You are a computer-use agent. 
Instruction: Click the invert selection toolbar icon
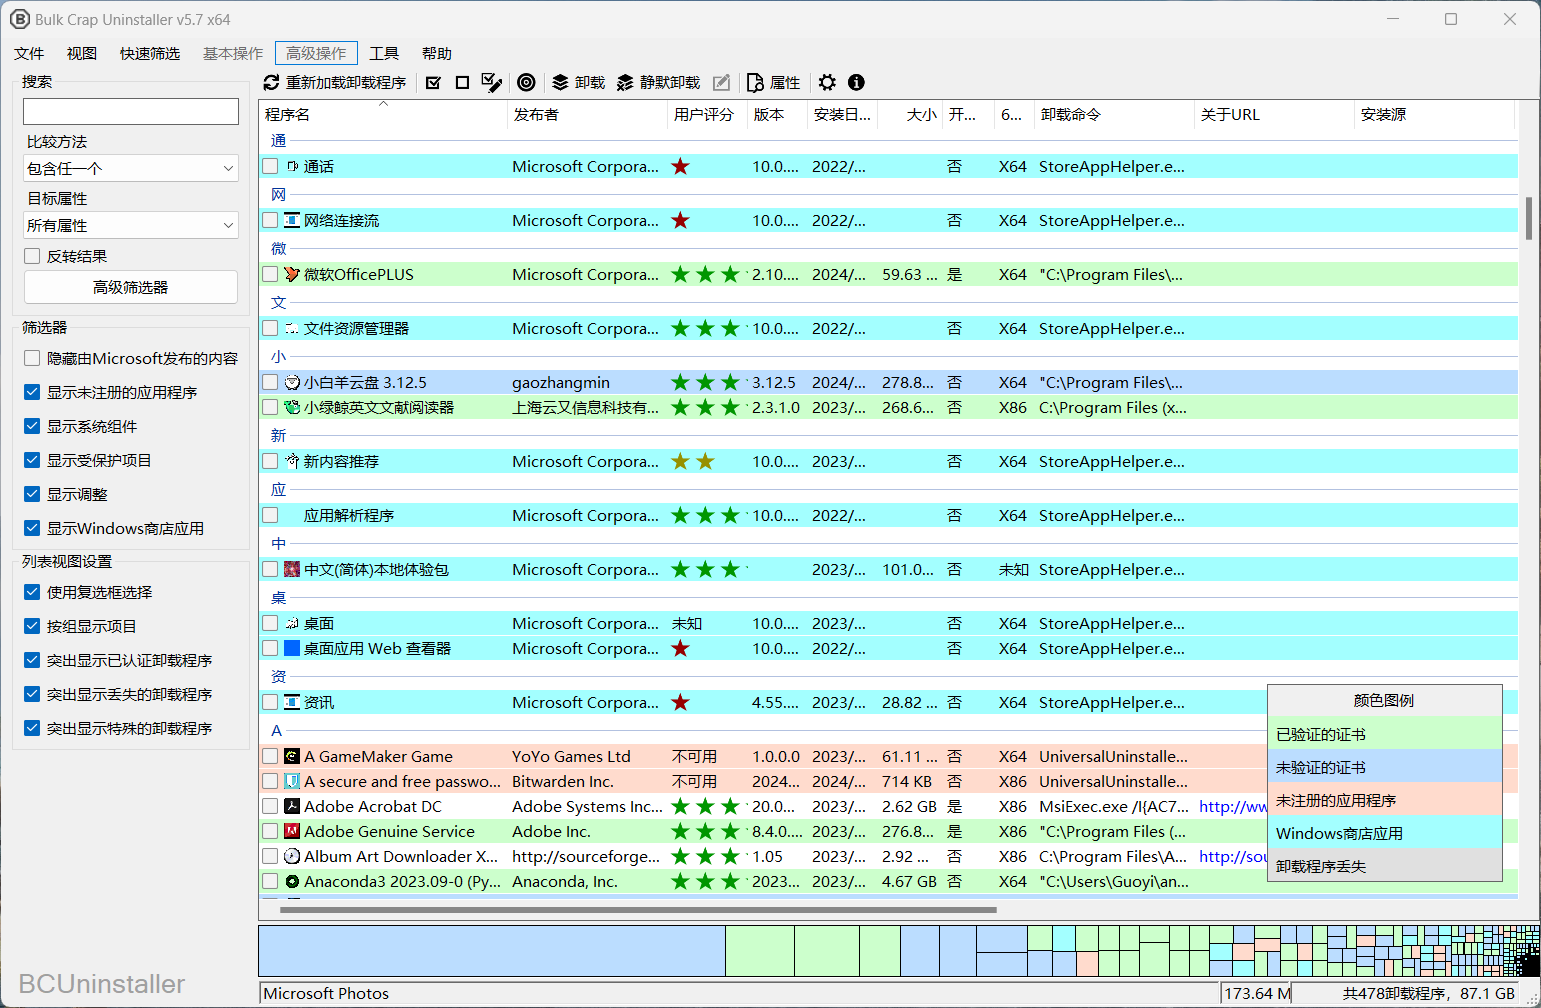pos(491,82)
